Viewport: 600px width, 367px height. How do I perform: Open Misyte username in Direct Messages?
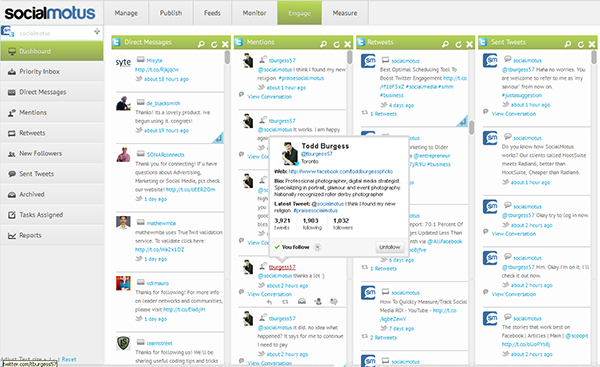coord(154,60)
